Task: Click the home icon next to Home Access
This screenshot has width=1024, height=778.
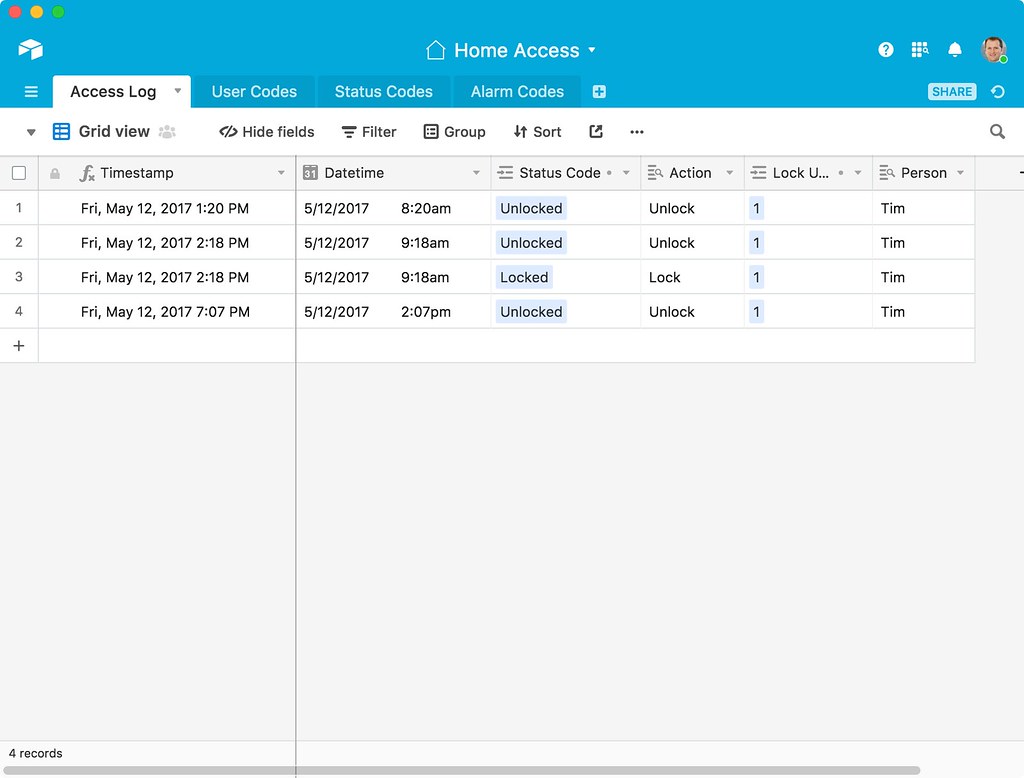Action: coord(435,50)
